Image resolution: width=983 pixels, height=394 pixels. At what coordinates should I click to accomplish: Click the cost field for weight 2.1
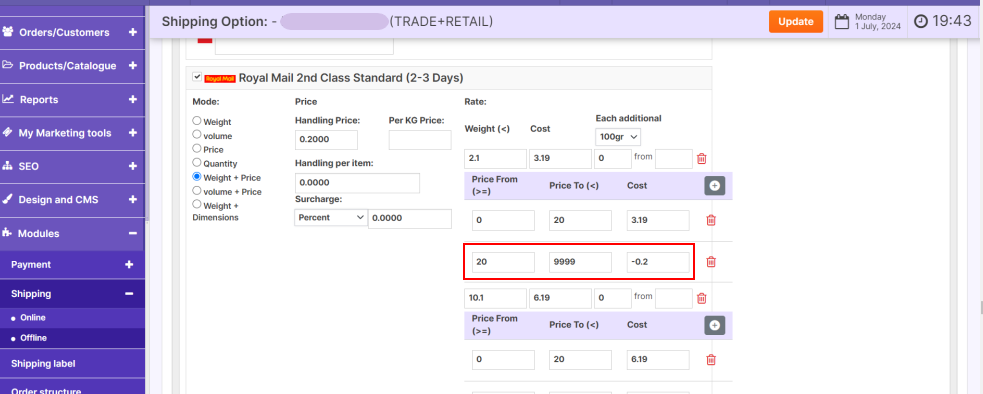coord(560,159)
